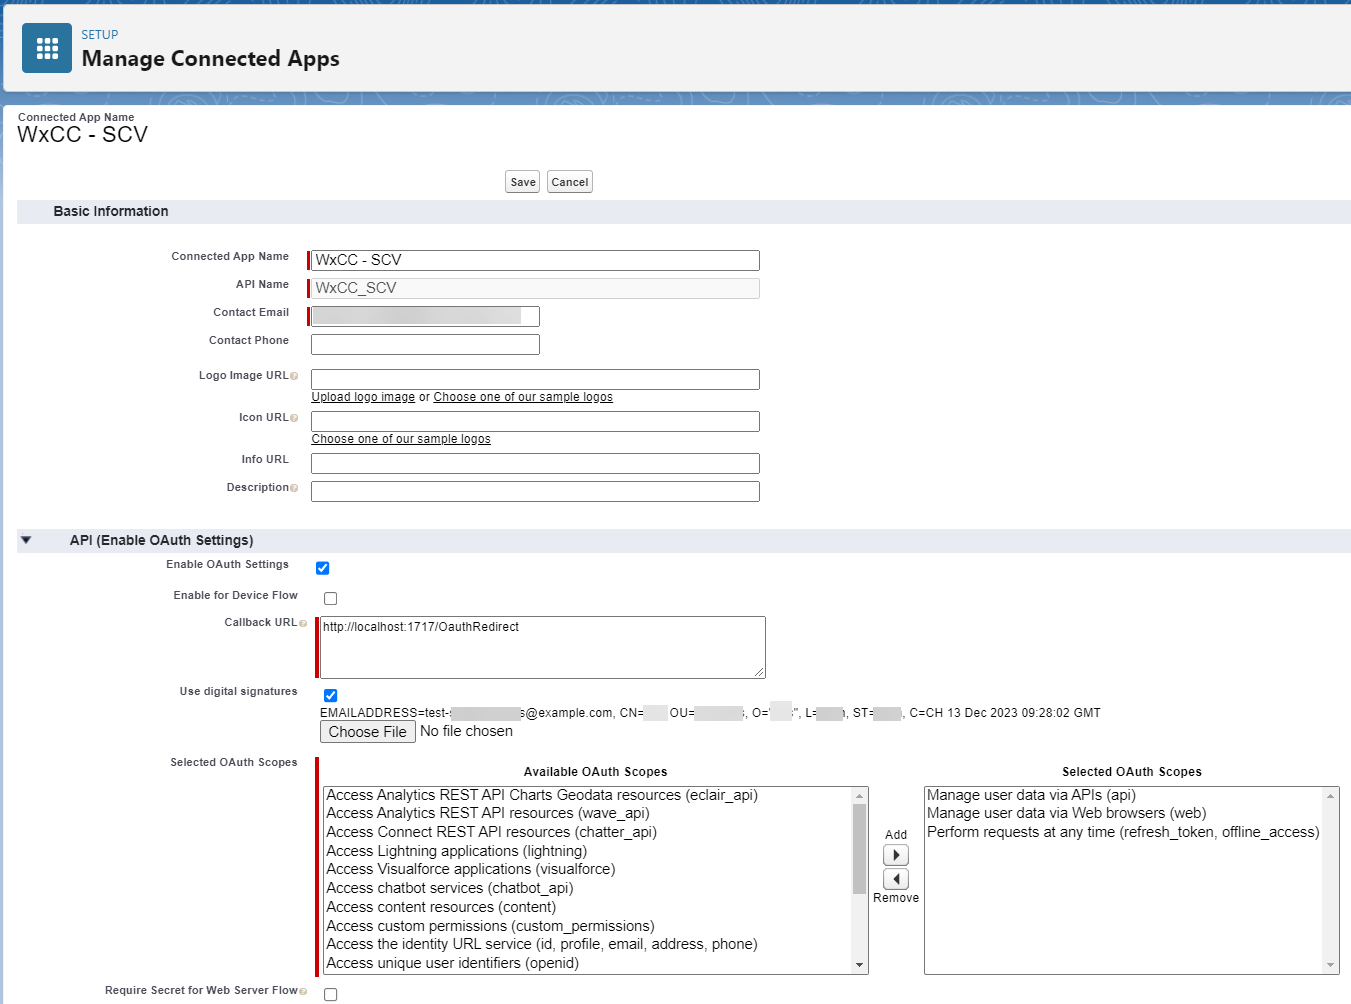Click the Callback URL help icon

coord(303,623)
